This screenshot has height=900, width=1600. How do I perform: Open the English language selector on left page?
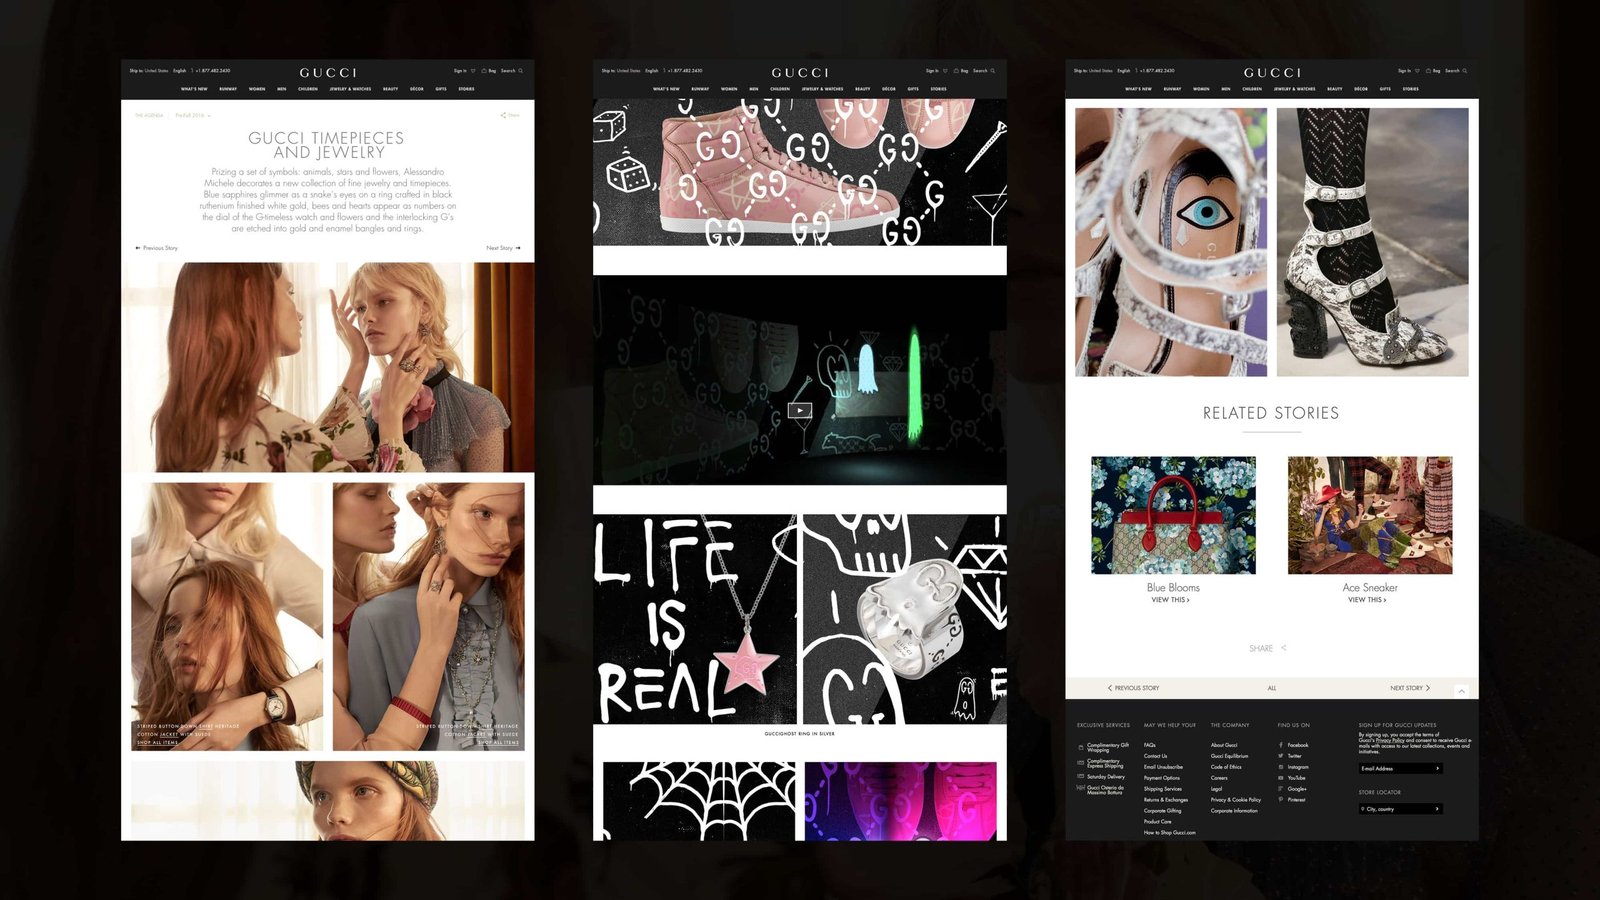tap(180, 71)
